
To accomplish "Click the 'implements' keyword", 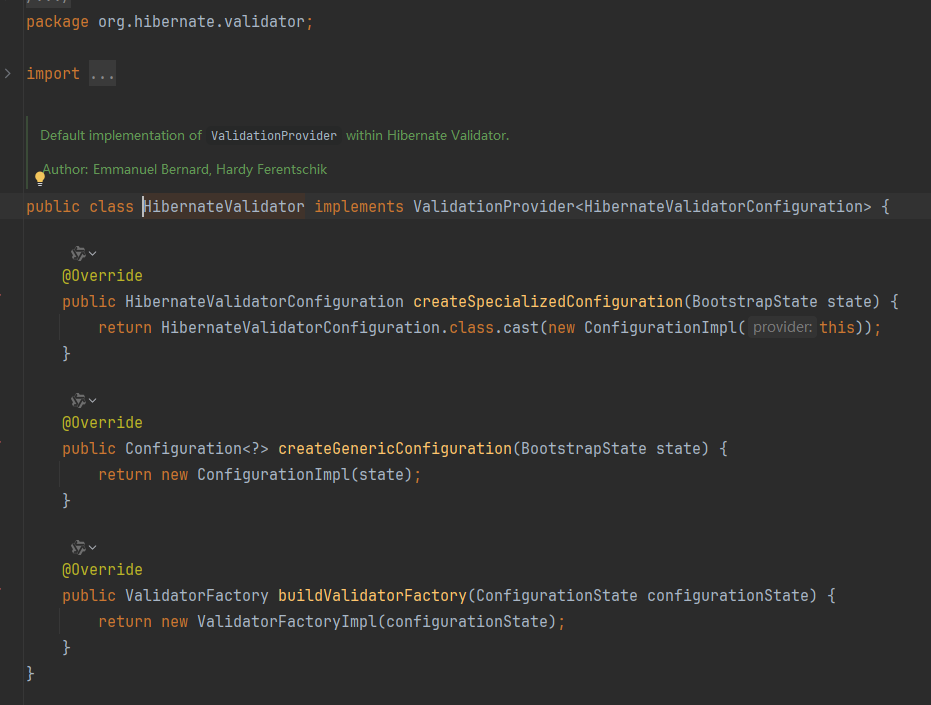I will tap(359, 207).
